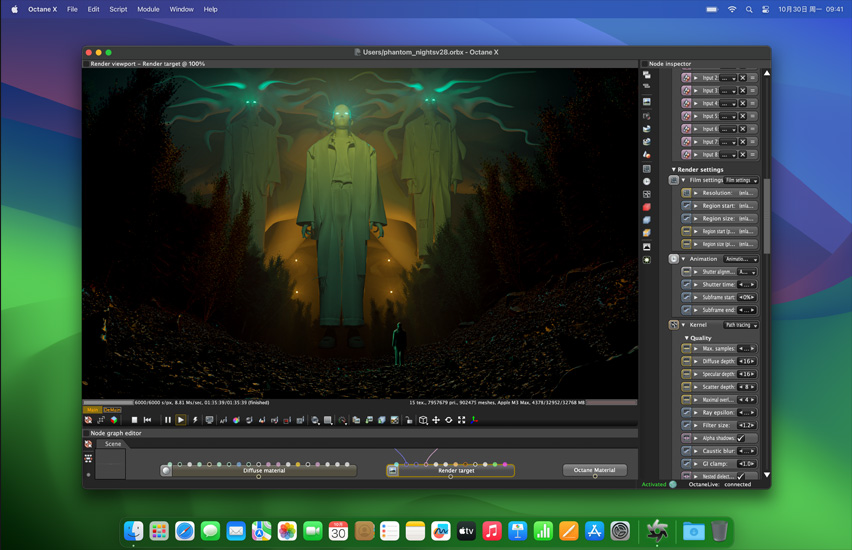
Task: Select the Render target node
Action: [x=456, y=470]
